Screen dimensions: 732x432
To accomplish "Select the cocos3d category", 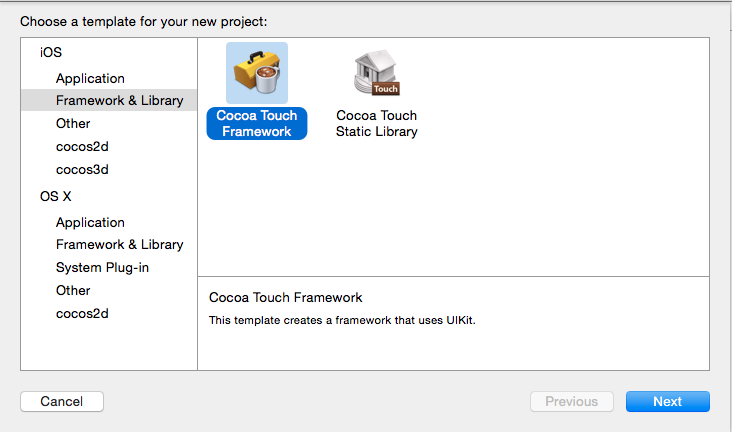I will [x=82, y=169].
